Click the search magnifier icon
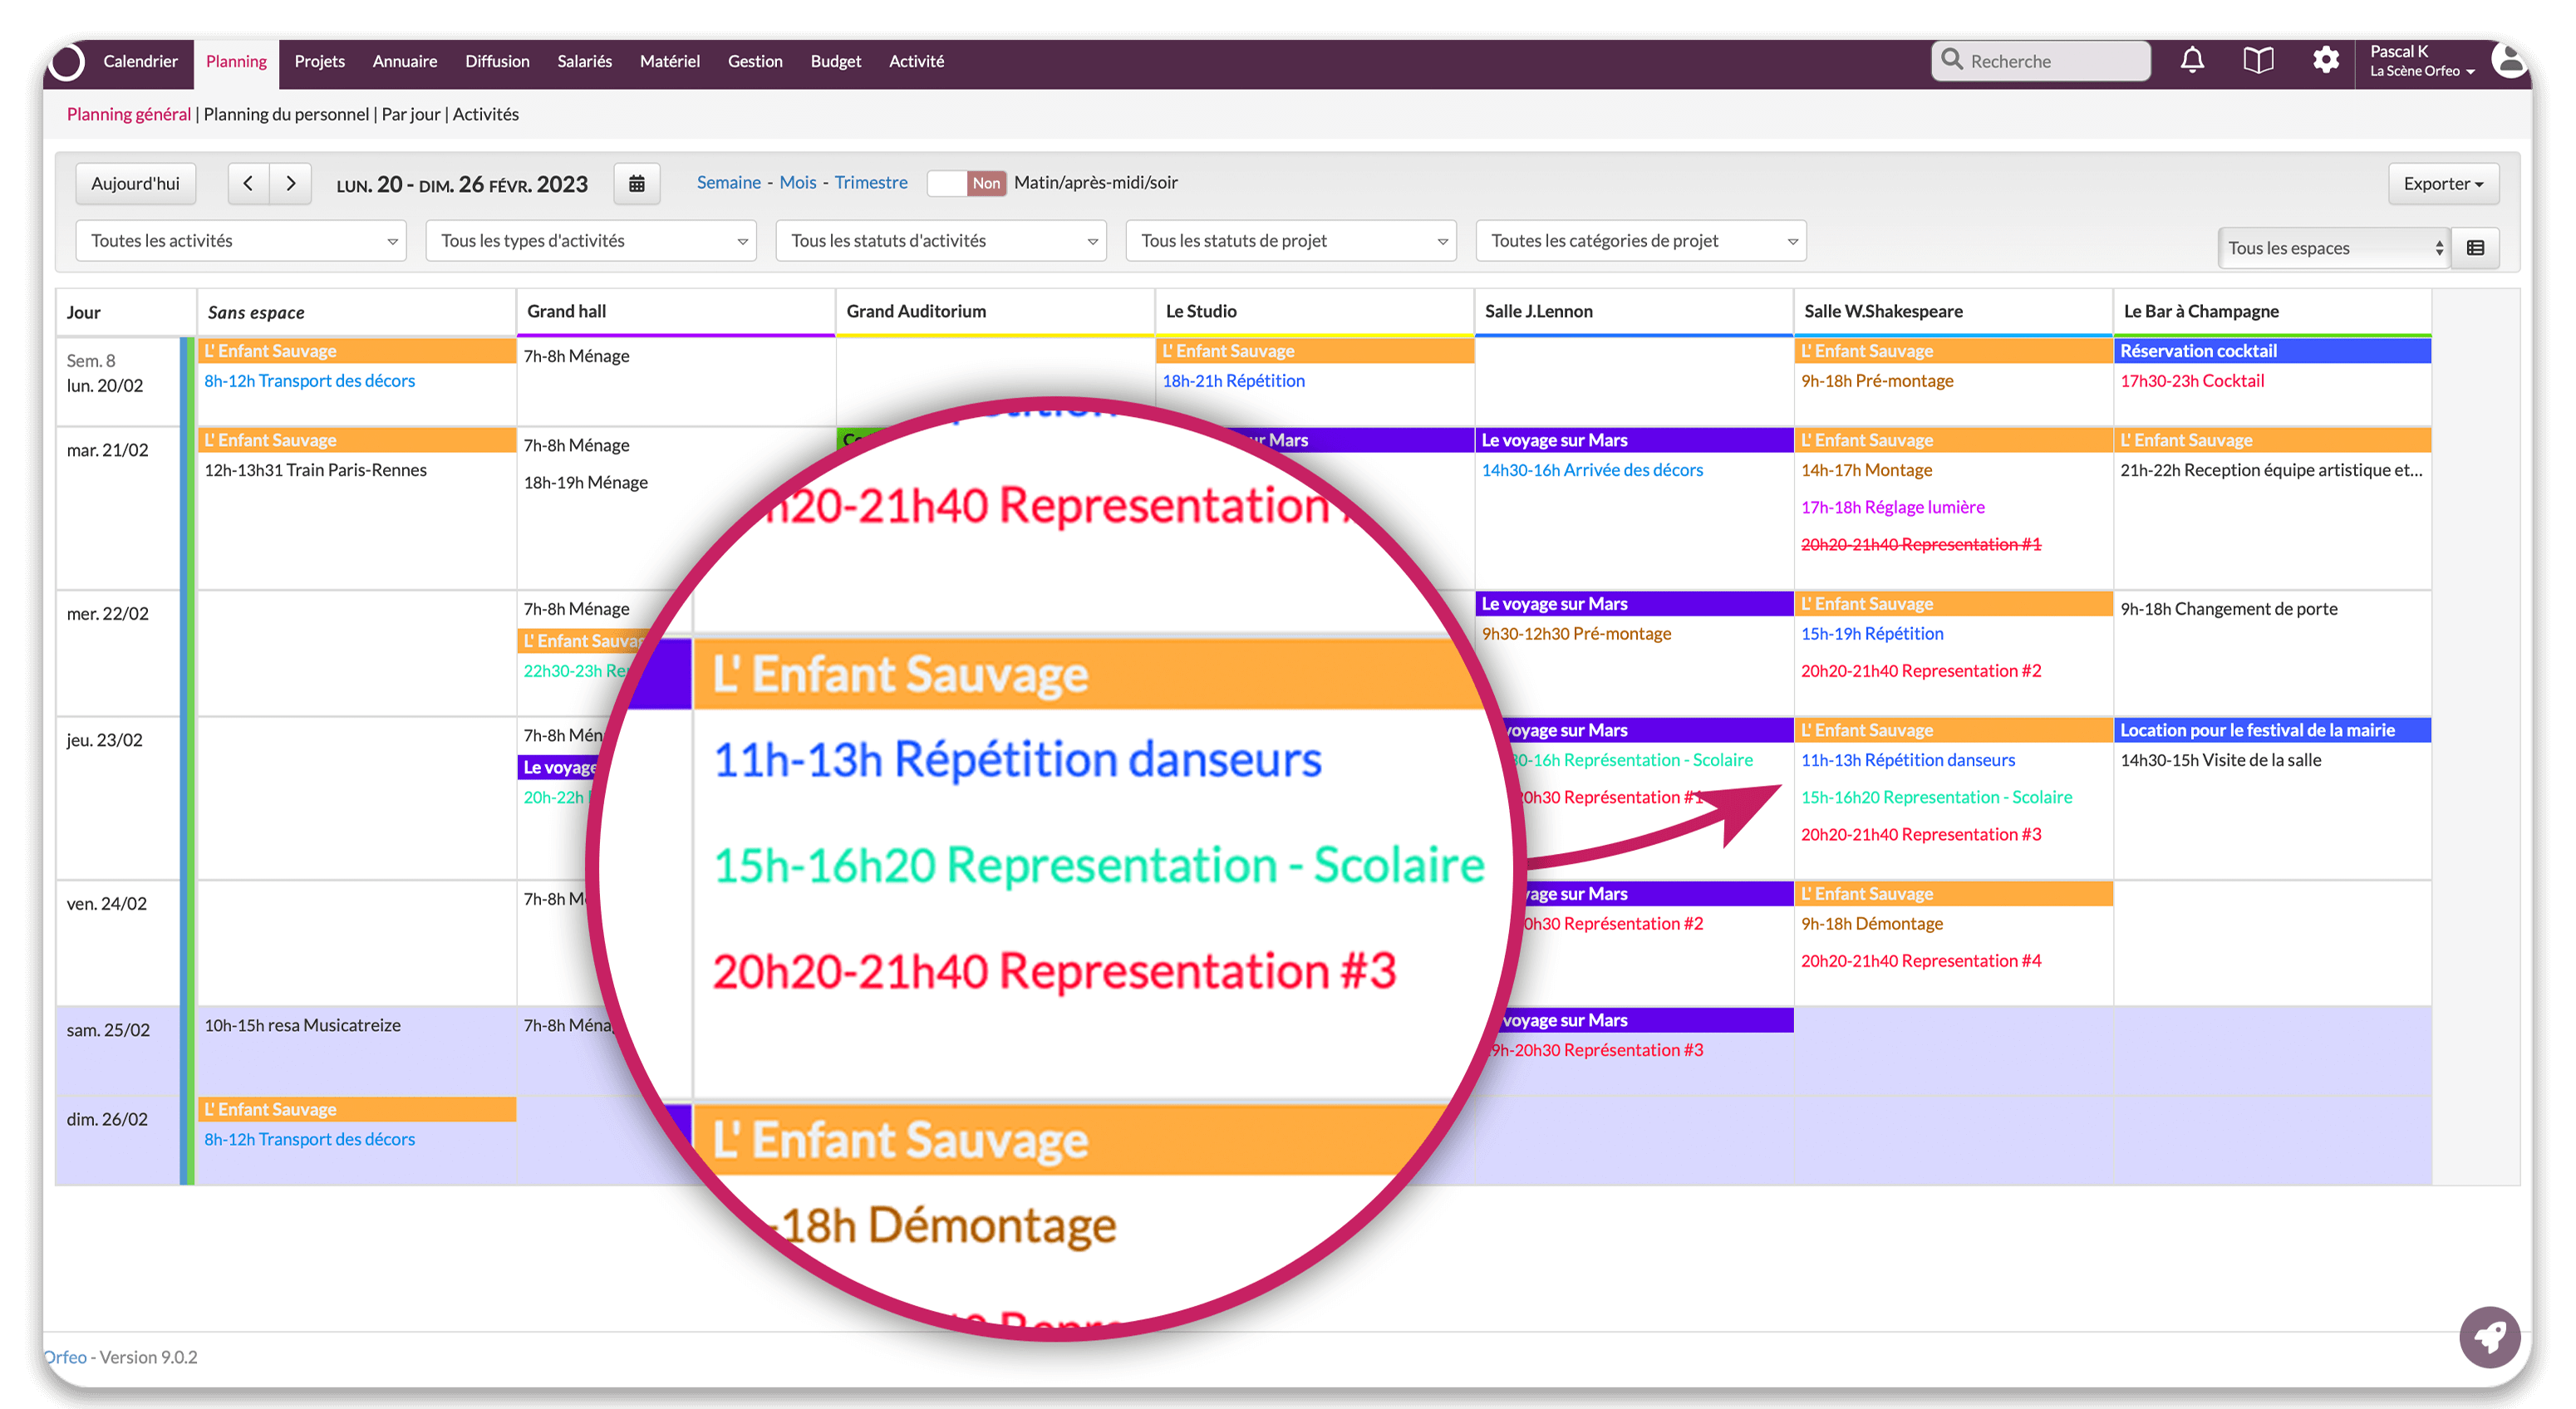The image size is (2576, 1409). pyautogui.click(x=1951, y=60)
